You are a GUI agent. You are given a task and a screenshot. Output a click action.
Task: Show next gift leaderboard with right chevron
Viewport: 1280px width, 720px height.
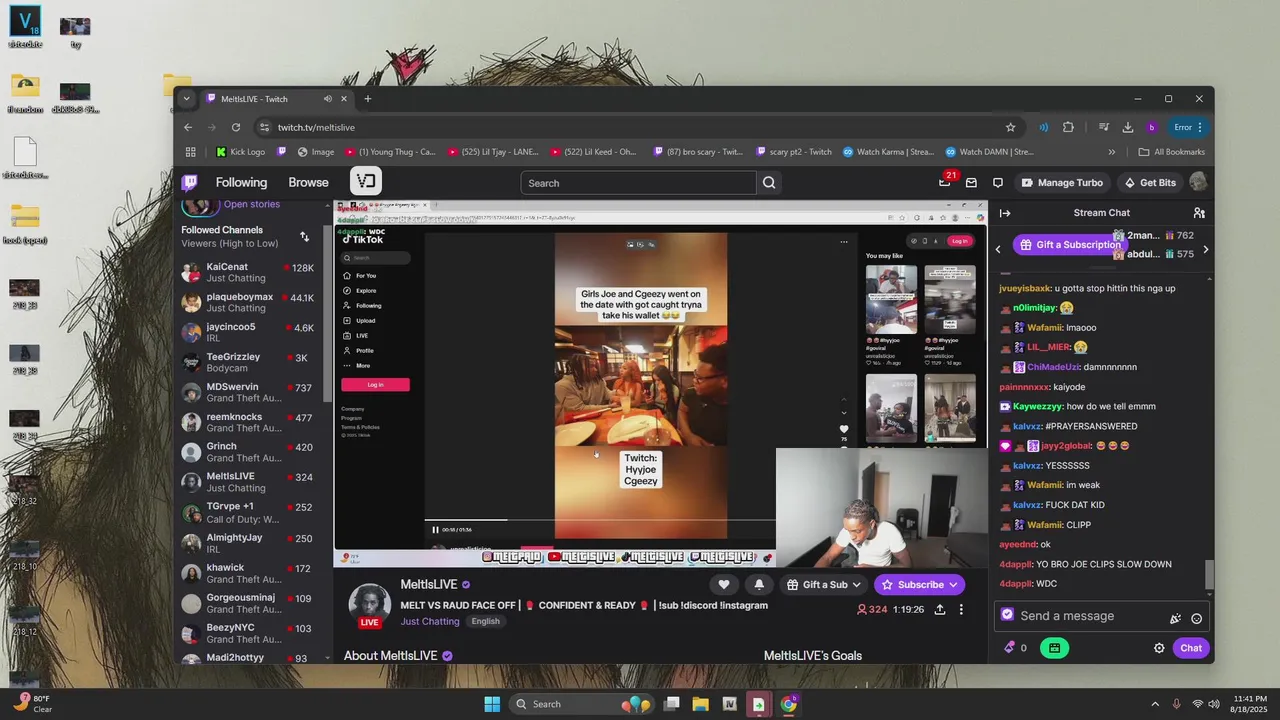(1205, 249)
